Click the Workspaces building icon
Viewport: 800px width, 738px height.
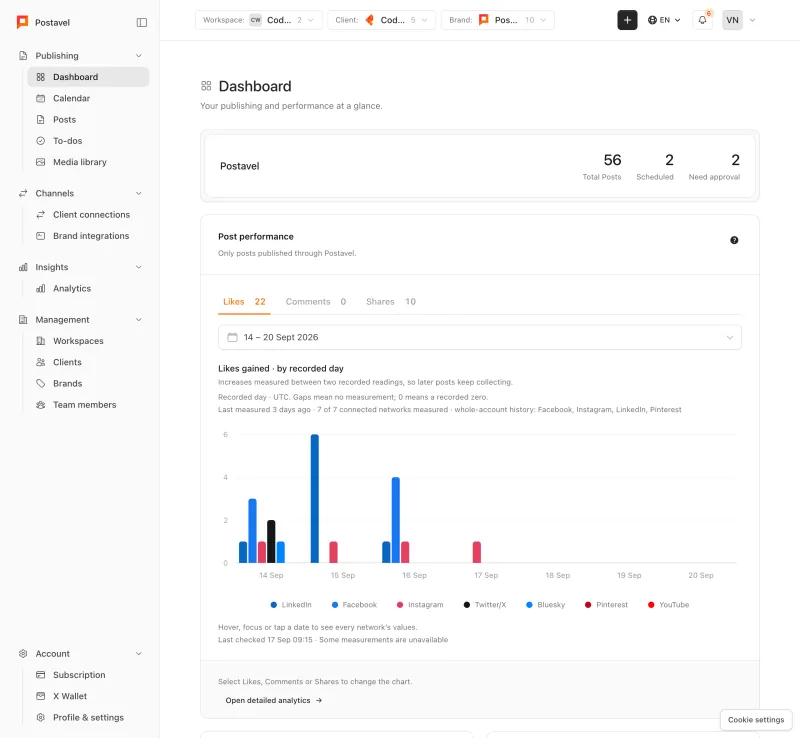click(41, 341)
